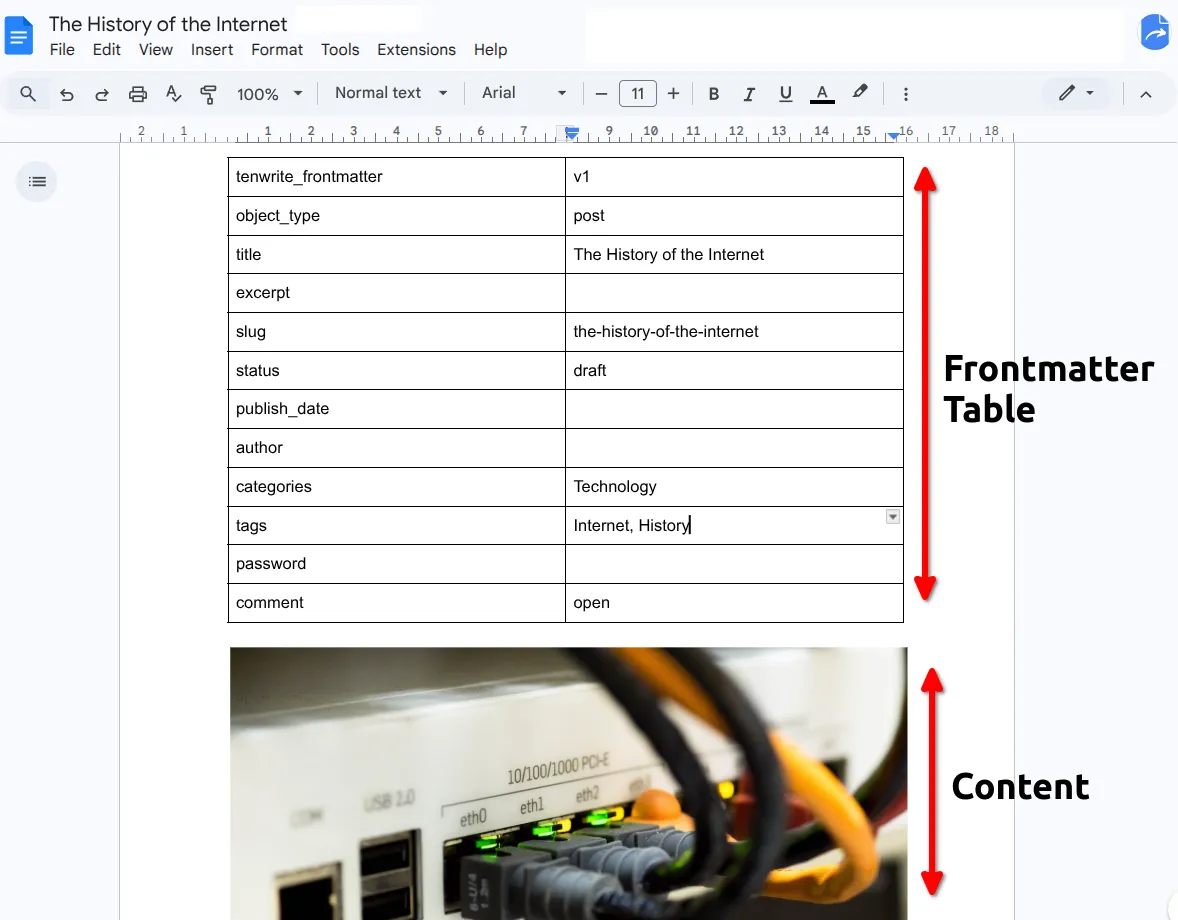This screenshot has width=1178, height=920.
Task: Redo the last change
Action: click(x=101, y=93)
